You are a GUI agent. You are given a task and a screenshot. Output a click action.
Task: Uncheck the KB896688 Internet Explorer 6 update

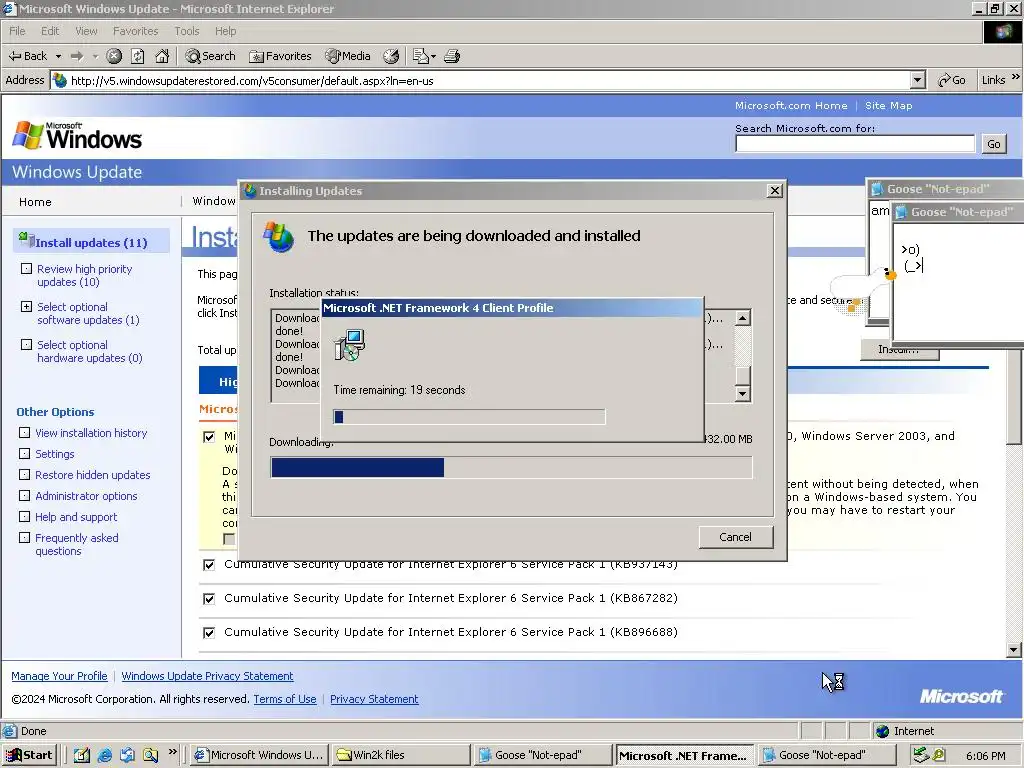[x=209, y=633]
